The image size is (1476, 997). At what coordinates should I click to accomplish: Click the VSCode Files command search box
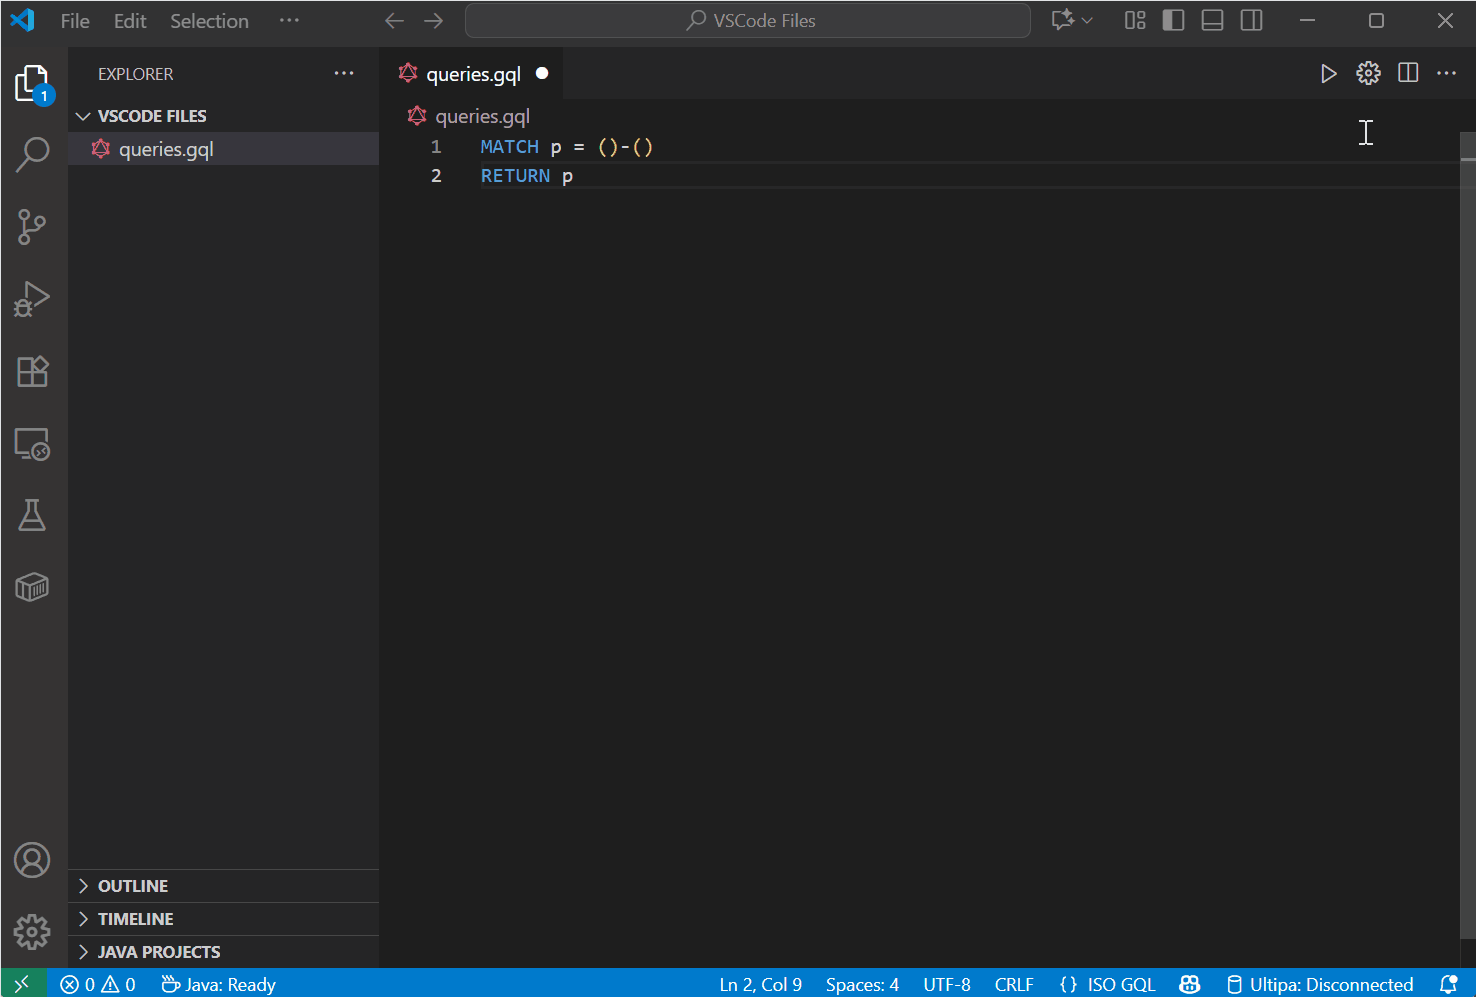pyautogui.click(x=748, y=21)
